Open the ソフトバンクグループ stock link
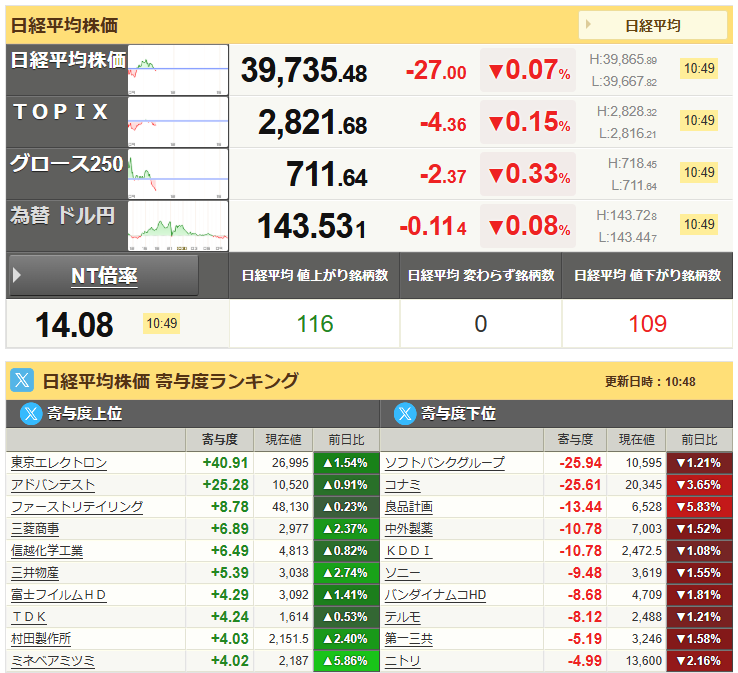Image resolution: width=738 pixels, height=673 pixels. (445, 463)
